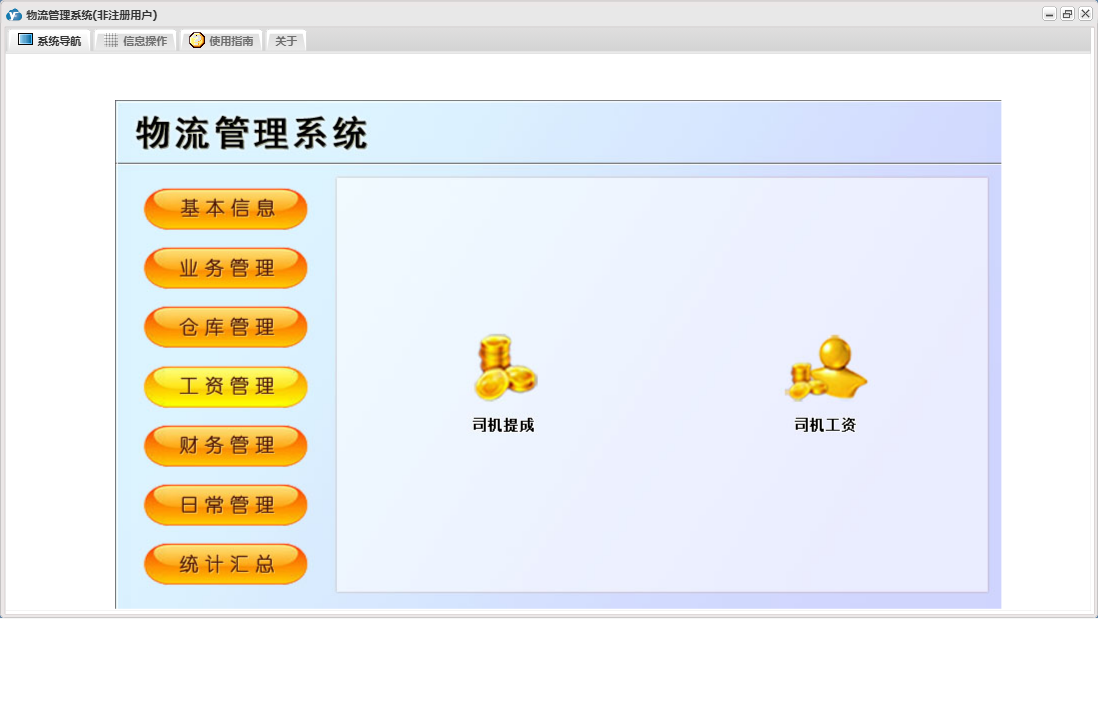Click the 司机工资 text label

point(825,425)
